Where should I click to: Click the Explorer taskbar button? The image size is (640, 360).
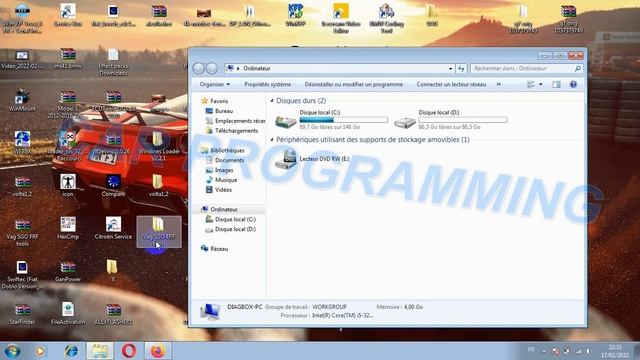pyautogui.click(x=100, y=351)
